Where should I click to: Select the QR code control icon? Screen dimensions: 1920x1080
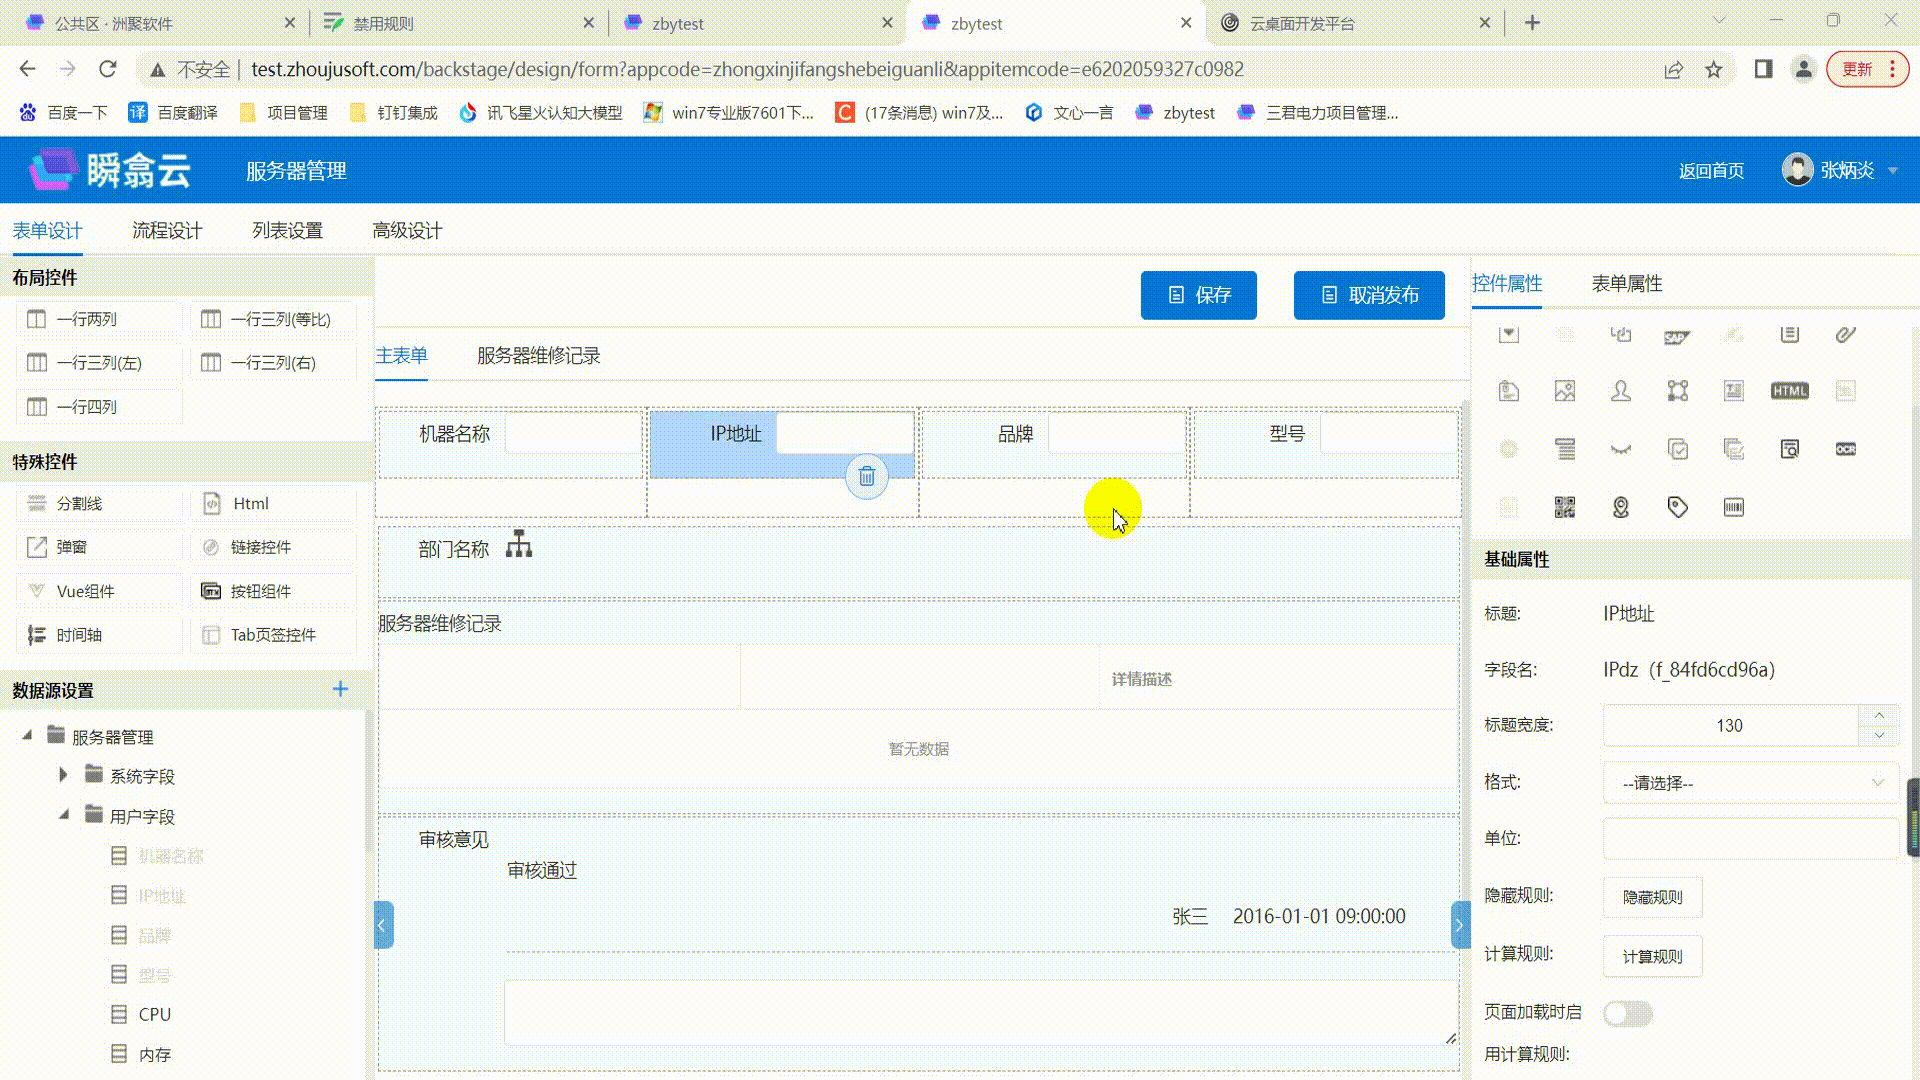[x=1565, y=508]
